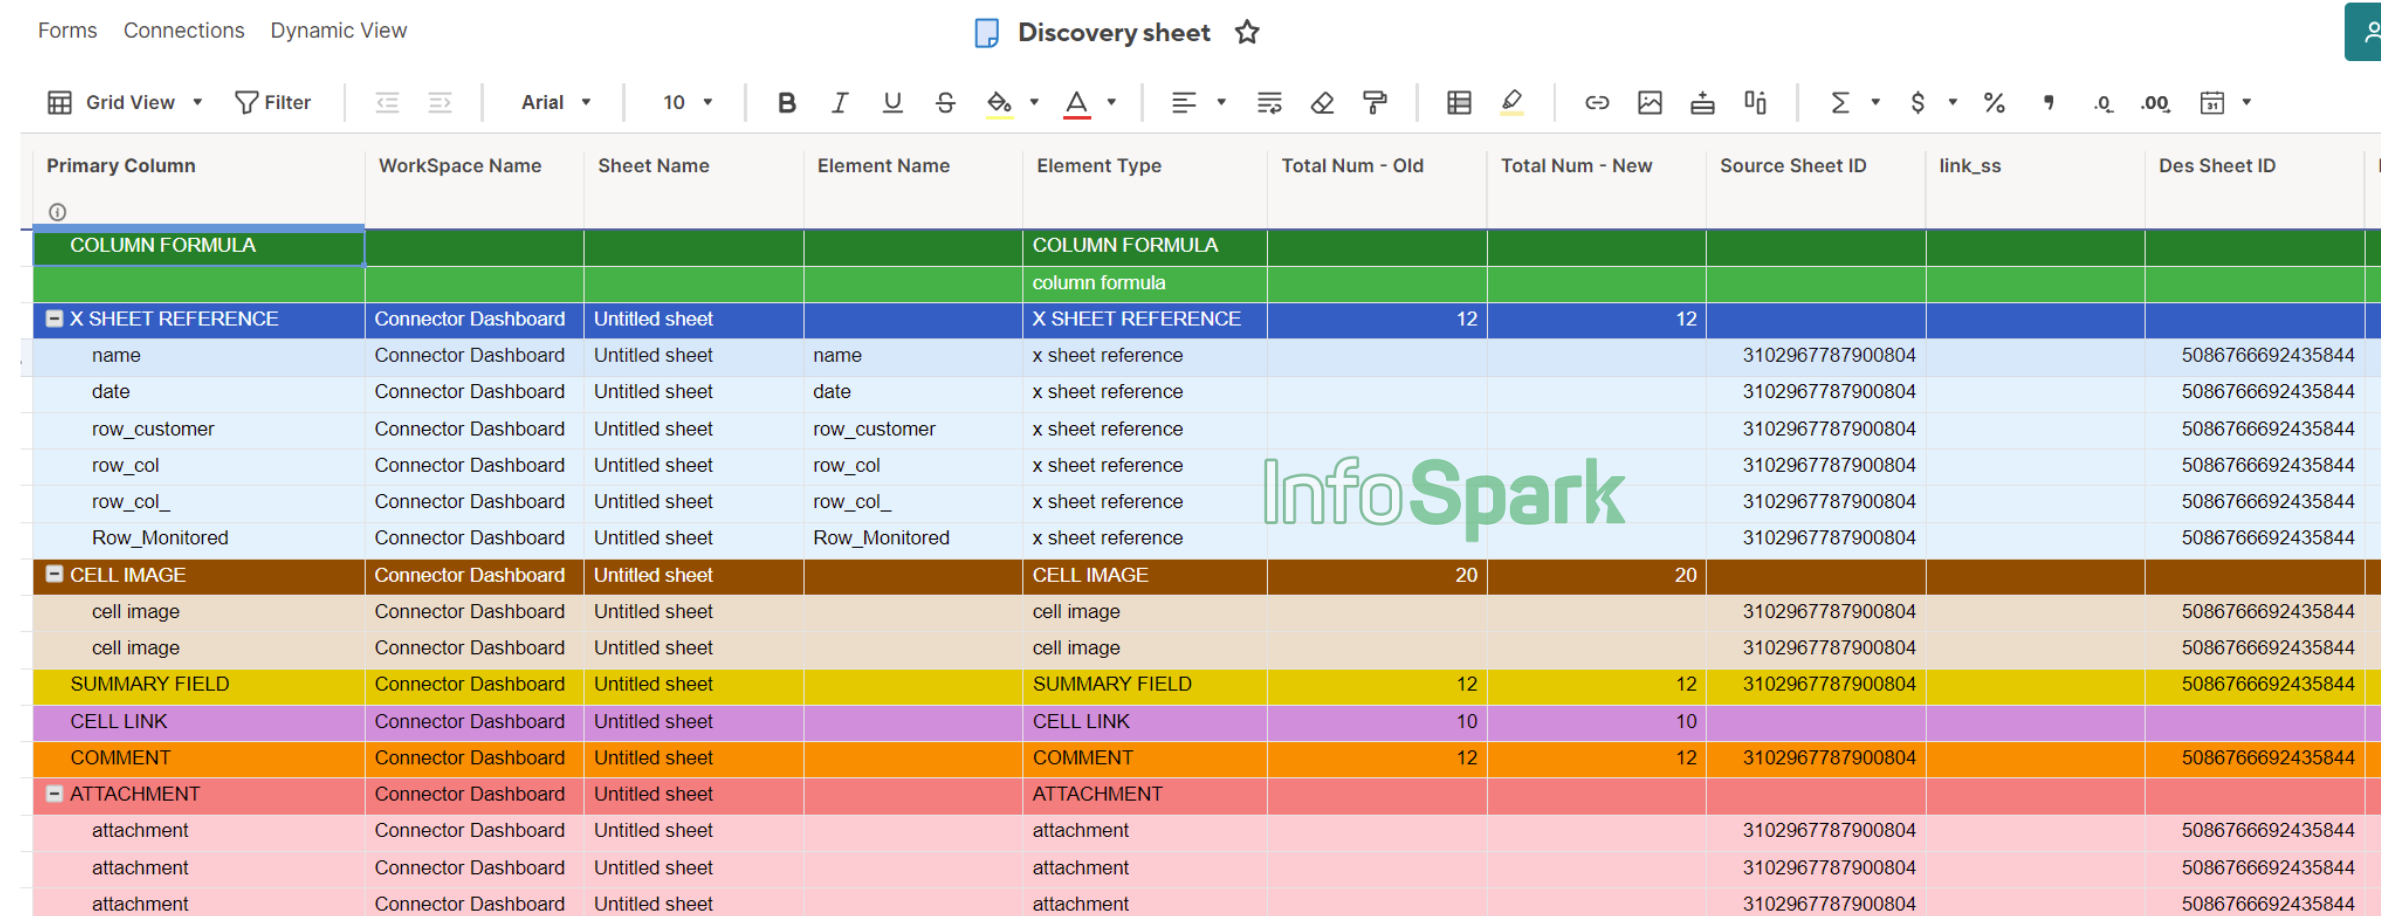Click the Discovery sheet title
This screenshot has height=916, width=2381.
click(1113, 33)
